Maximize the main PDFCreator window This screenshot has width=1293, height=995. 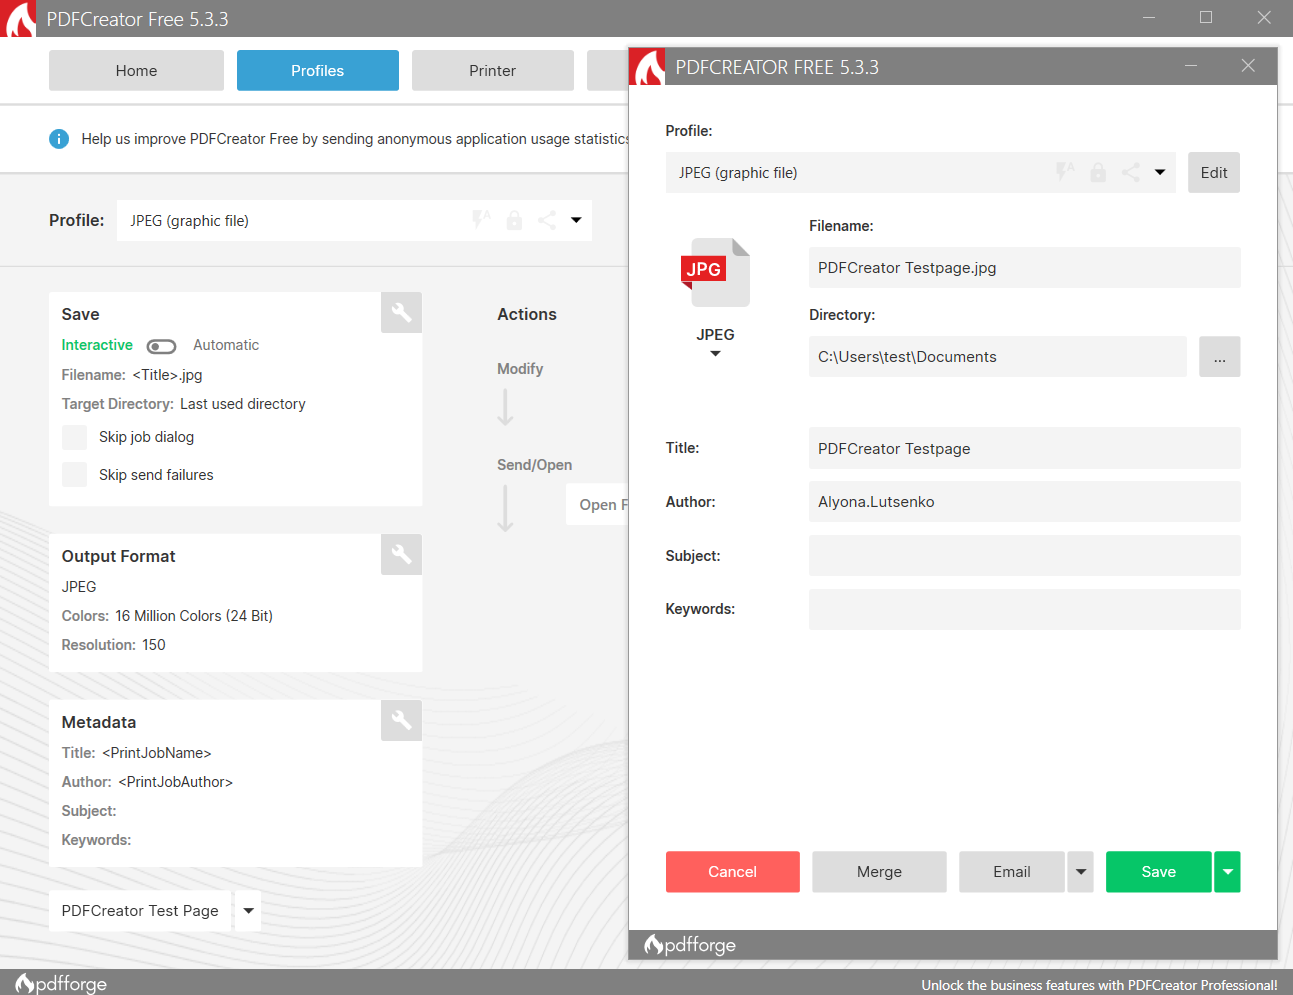tap(1206, 18)
